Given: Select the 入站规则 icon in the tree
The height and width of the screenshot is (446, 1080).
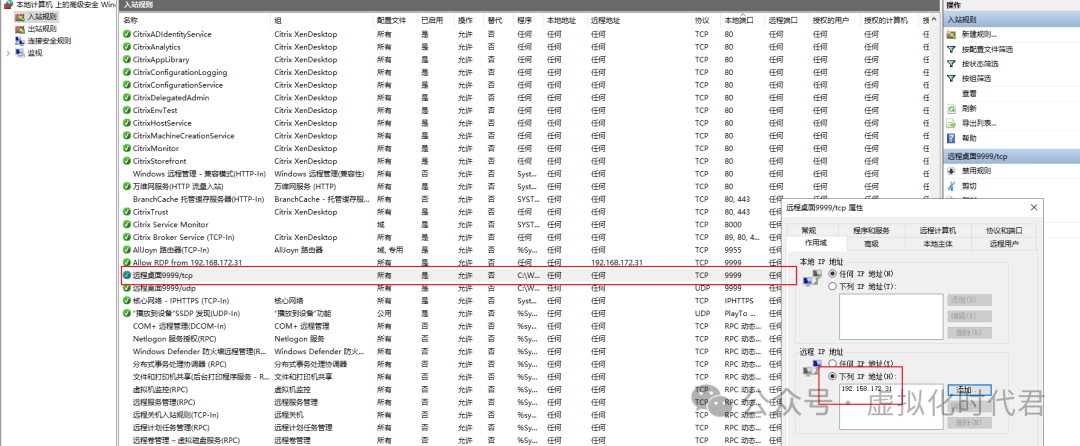Looking at the screenshot, I should pos(20,17).
